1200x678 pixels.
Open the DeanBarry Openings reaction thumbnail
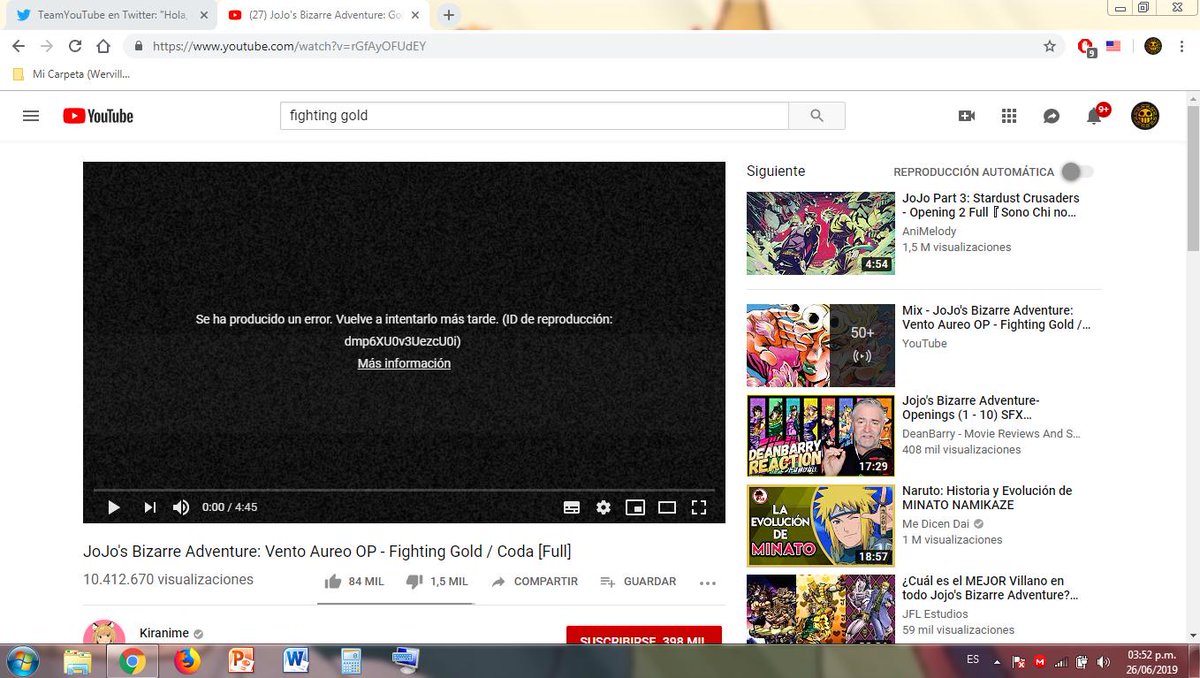(820, 436)
